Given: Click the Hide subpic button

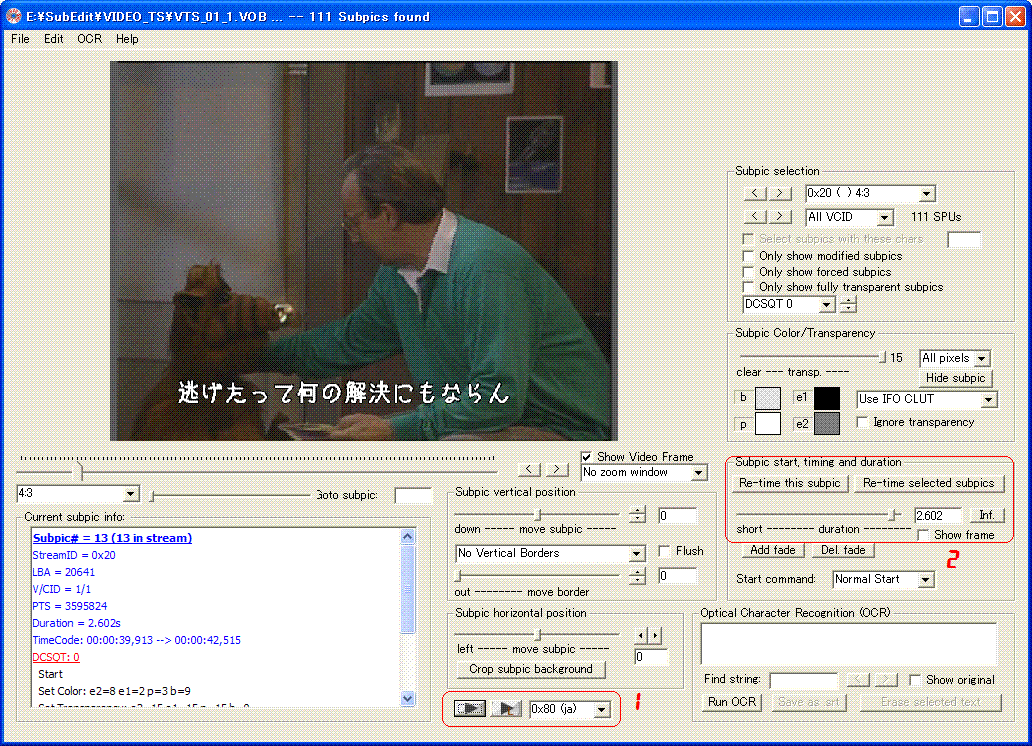Looking at the screenshot, I should pyautogui.click(x=955, y=378).
